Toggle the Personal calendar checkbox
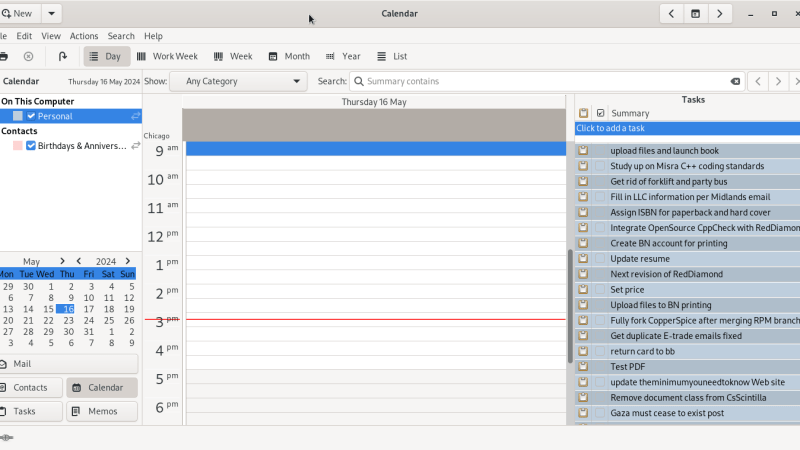Viewport: 800px width, 450px height. pos(31,116)
